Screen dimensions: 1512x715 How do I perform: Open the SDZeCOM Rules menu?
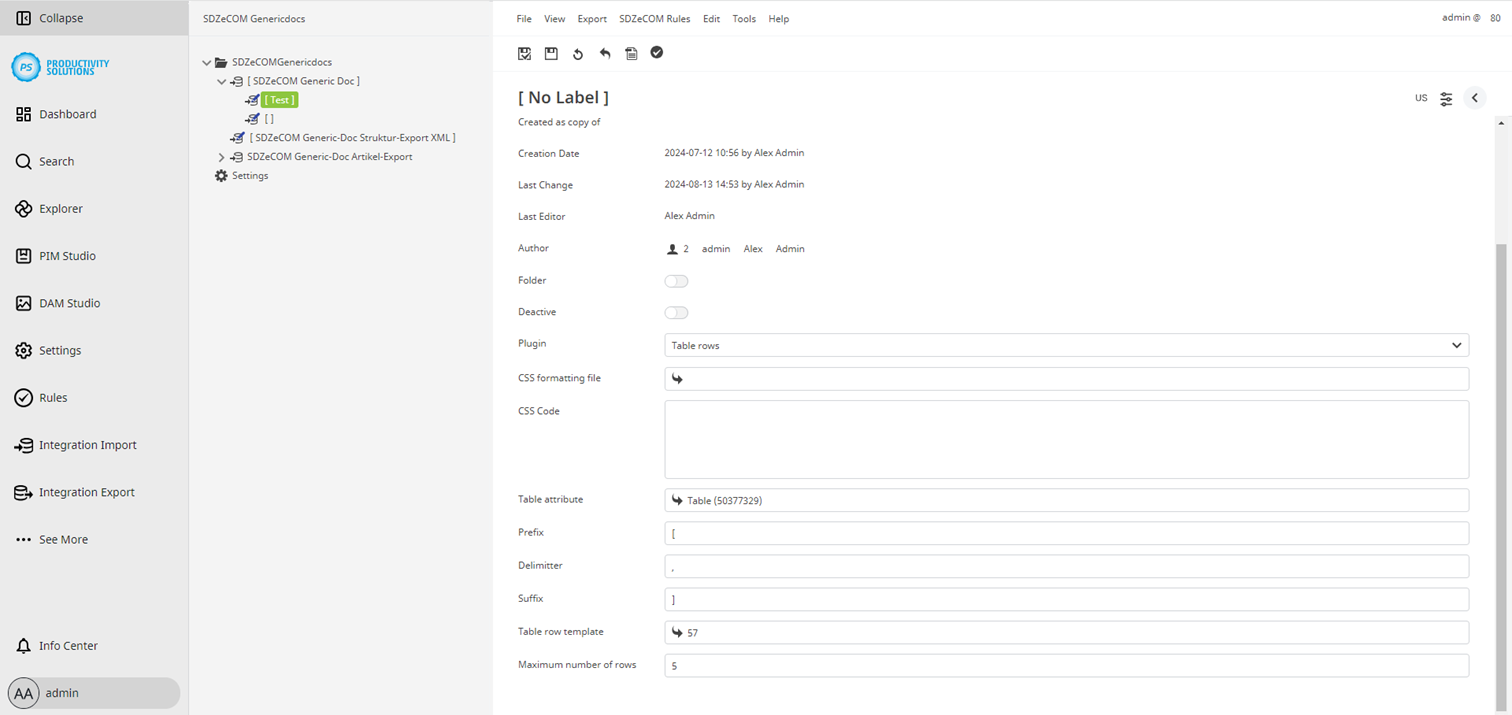[x=655, y=18]
